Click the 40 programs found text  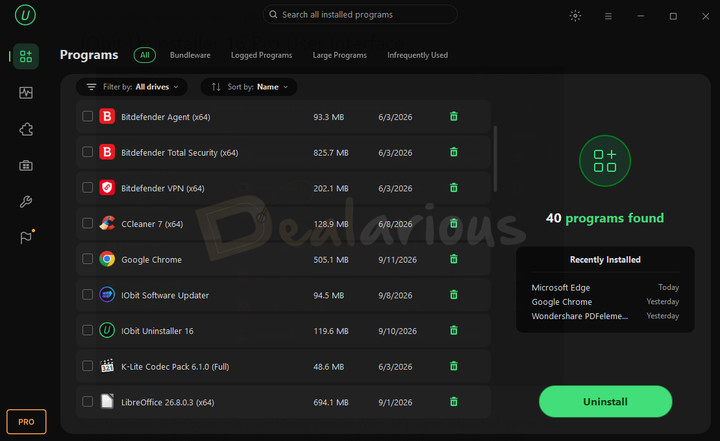605,218
